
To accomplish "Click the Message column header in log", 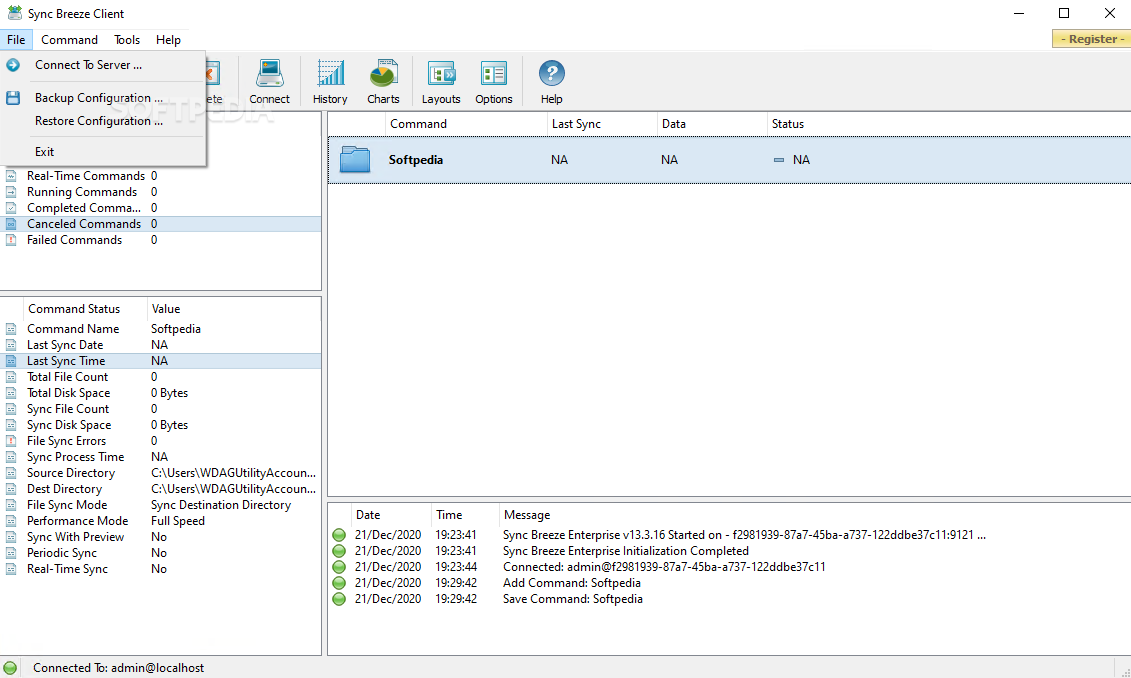I will [815, 515].
